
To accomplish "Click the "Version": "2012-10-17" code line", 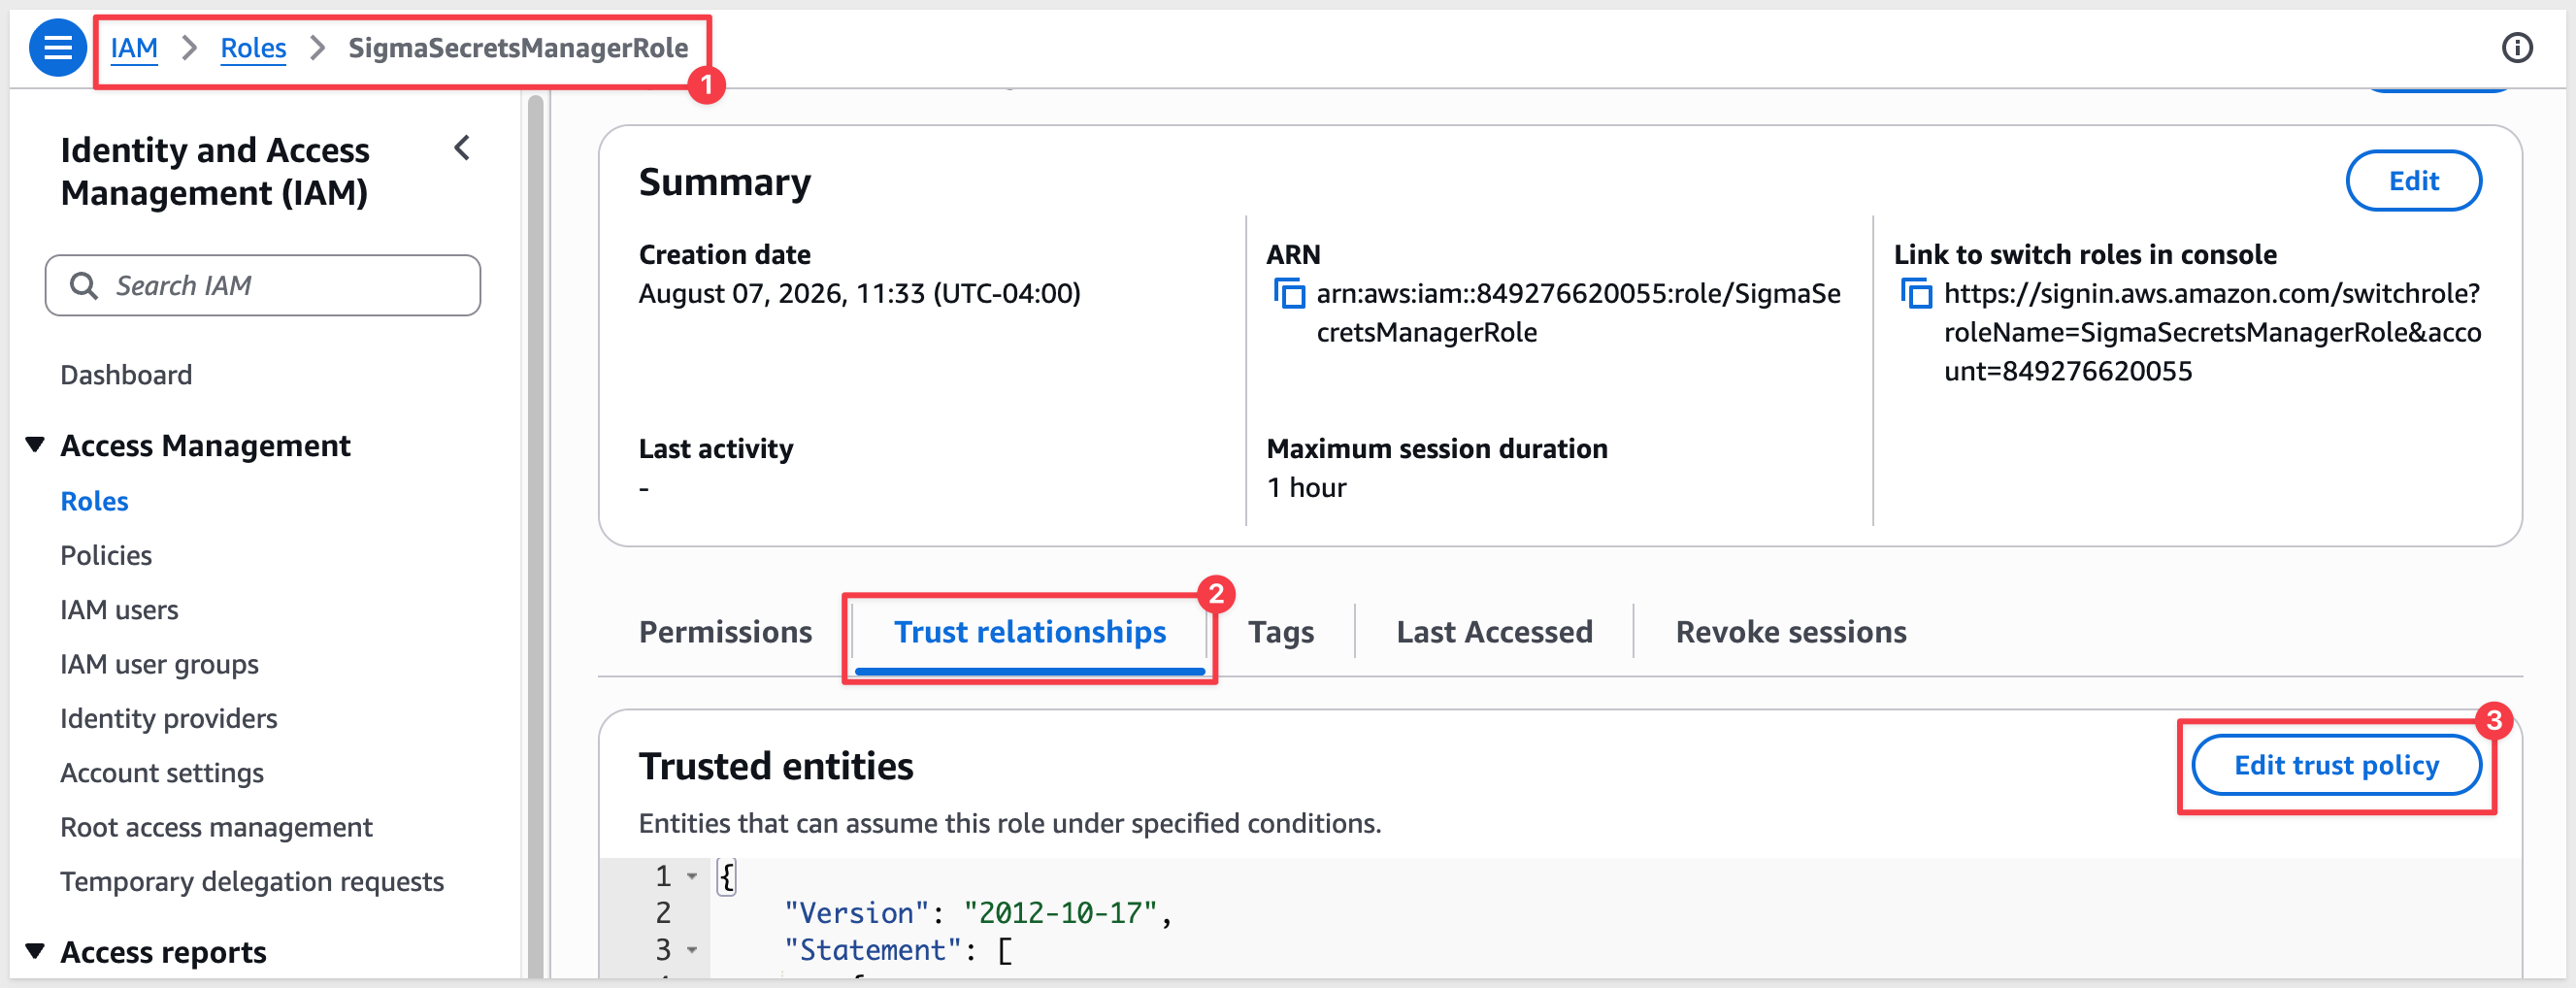I will coord(976,913).
